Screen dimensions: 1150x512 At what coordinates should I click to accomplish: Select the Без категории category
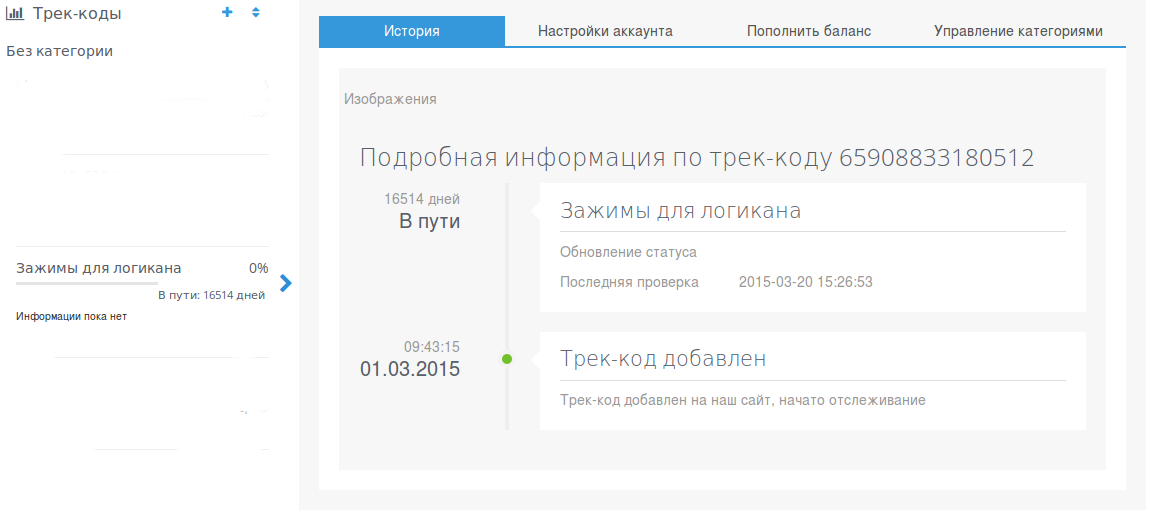point(60,51)
